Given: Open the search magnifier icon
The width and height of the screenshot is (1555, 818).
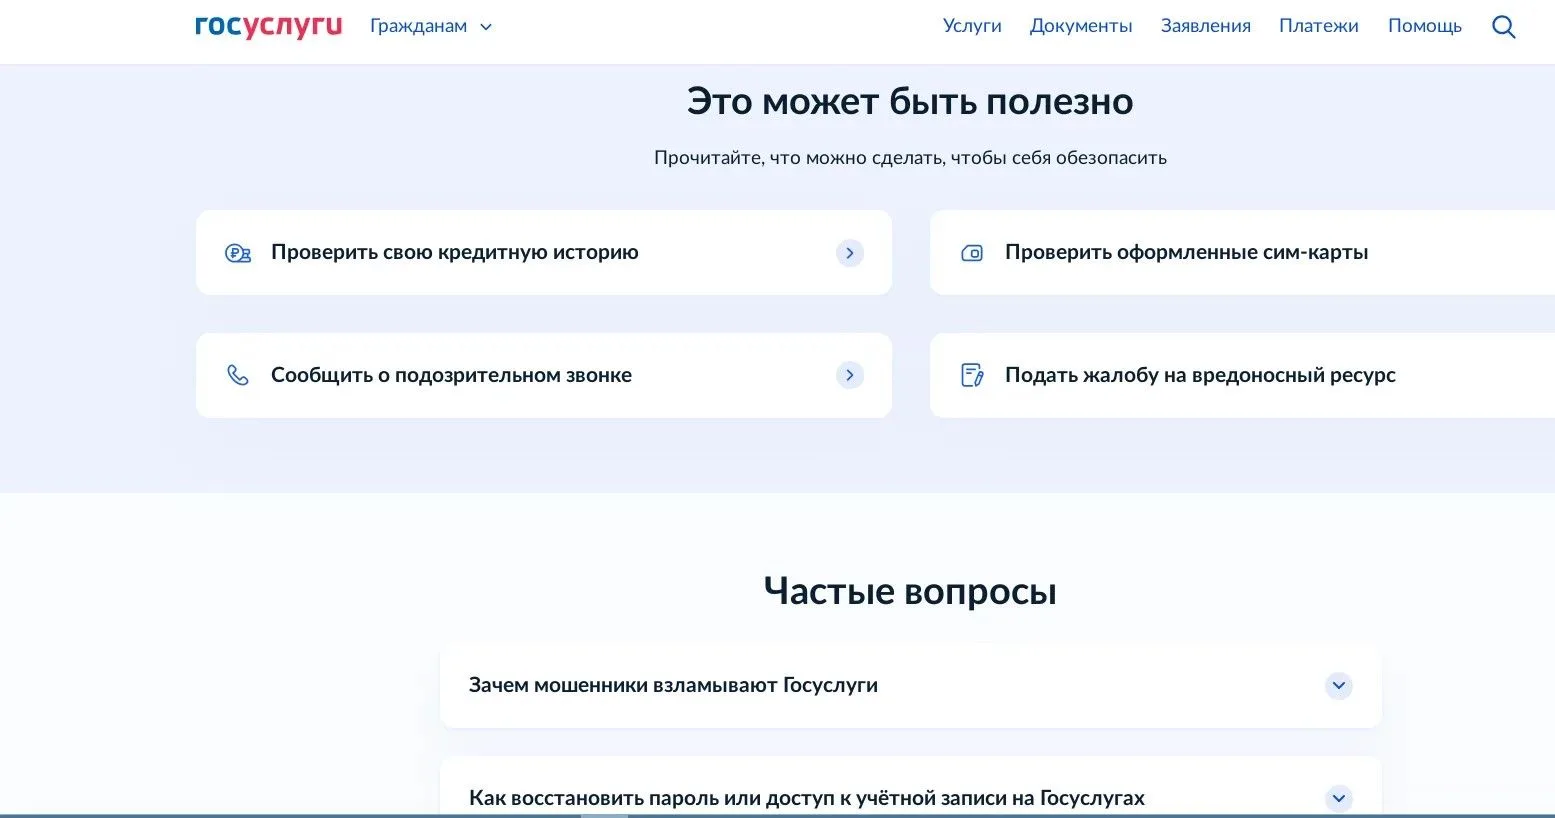Looking at the screenshot, I should tap(1503, 27).
